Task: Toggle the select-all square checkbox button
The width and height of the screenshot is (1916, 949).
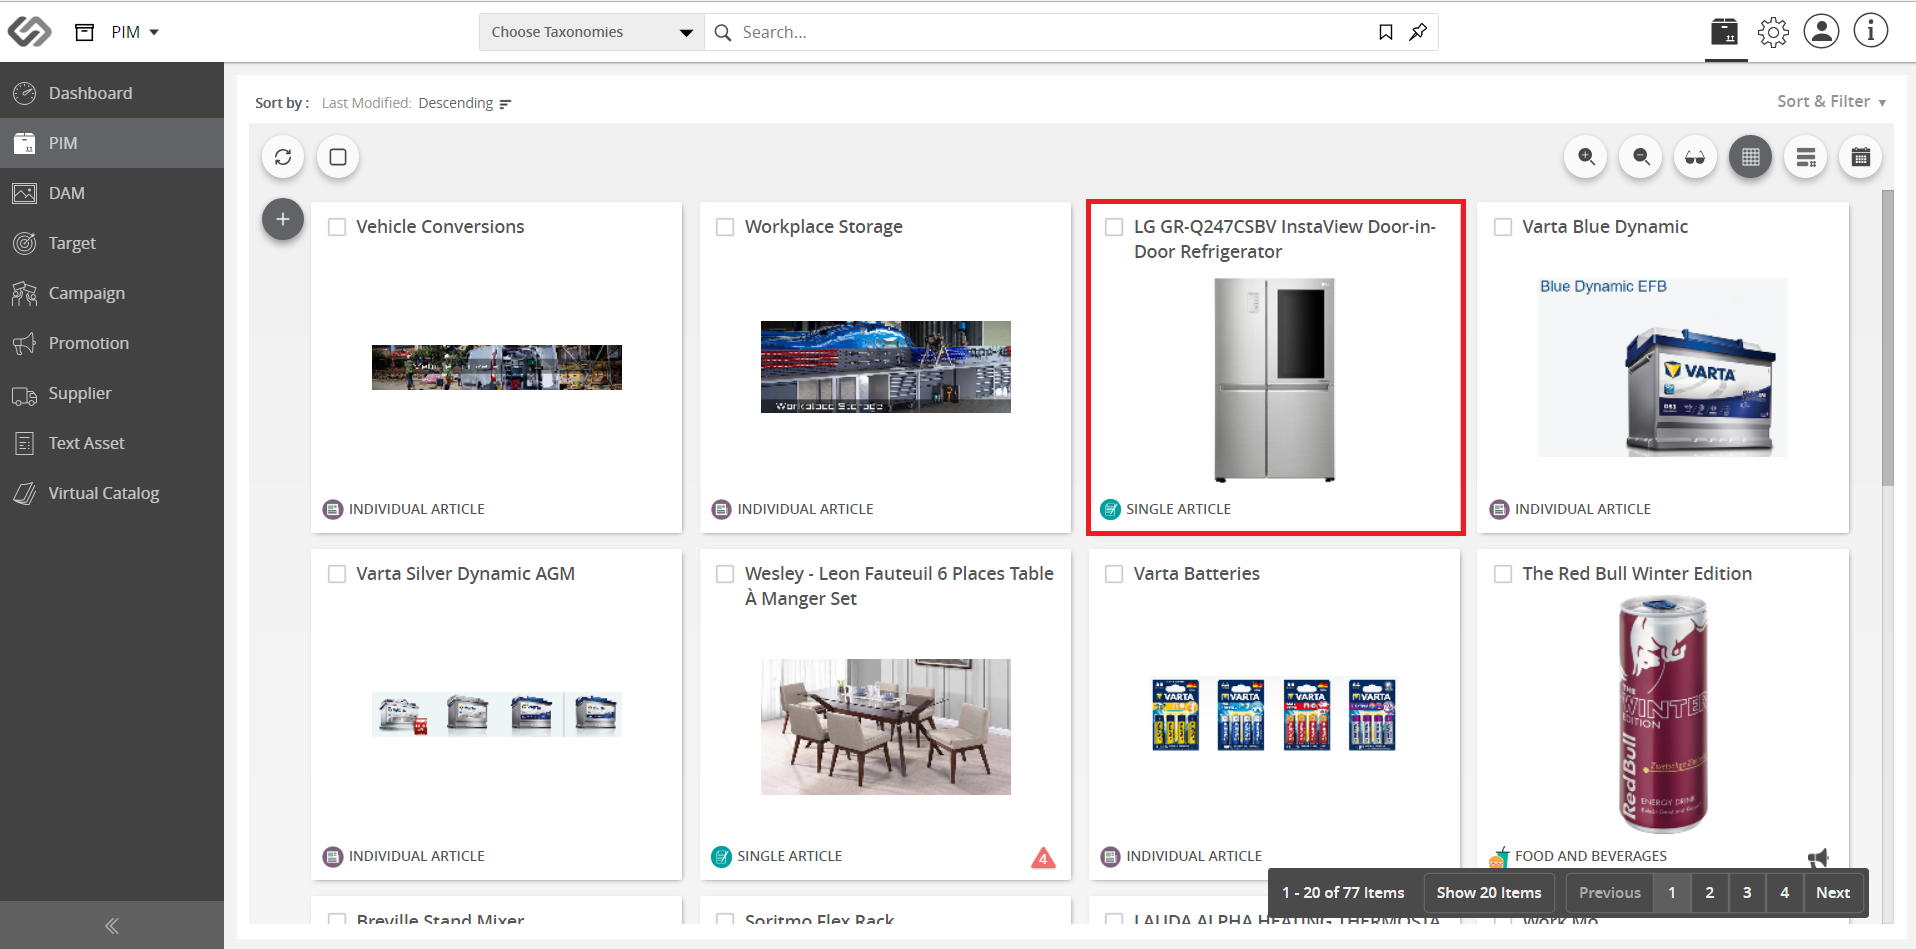Action: point(338,157)
